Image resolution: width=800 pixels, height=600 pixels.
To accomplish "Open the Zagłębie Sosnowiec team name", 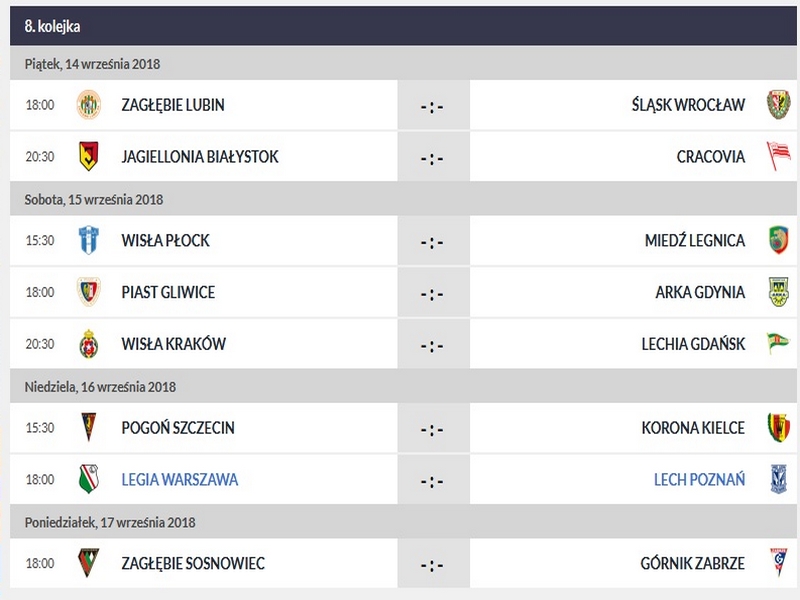I will 193,563.
